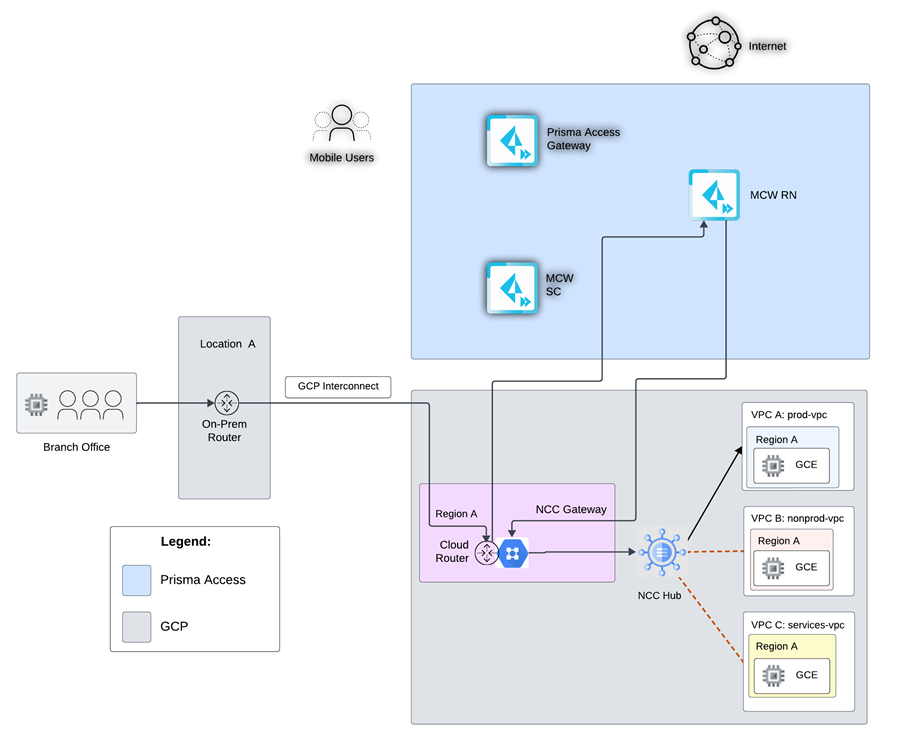Select the GCE chip icon in services-vpc

click(x=773, y=676)
